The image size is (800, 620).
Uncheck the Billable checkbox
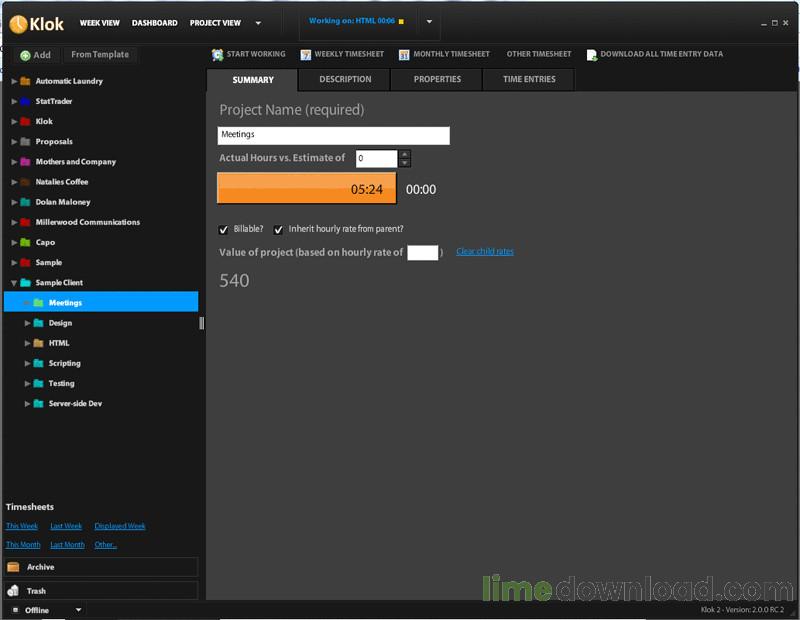(x=223, y=230)
